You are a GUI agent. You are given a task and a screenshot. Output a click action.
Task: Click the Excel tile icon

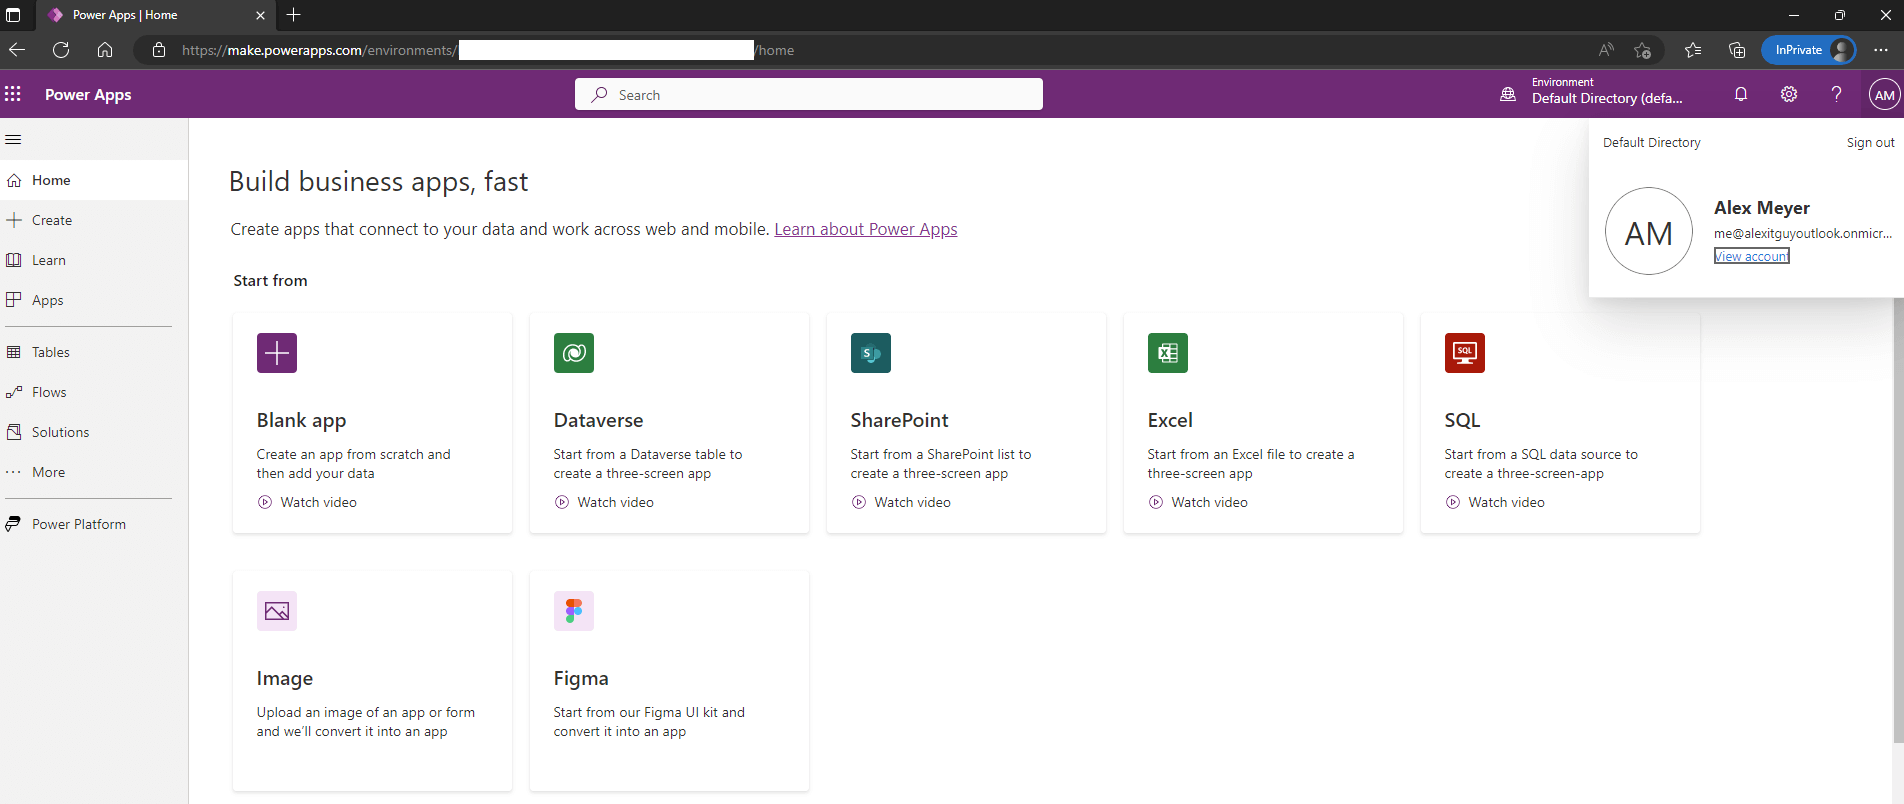coord(1168,353)
